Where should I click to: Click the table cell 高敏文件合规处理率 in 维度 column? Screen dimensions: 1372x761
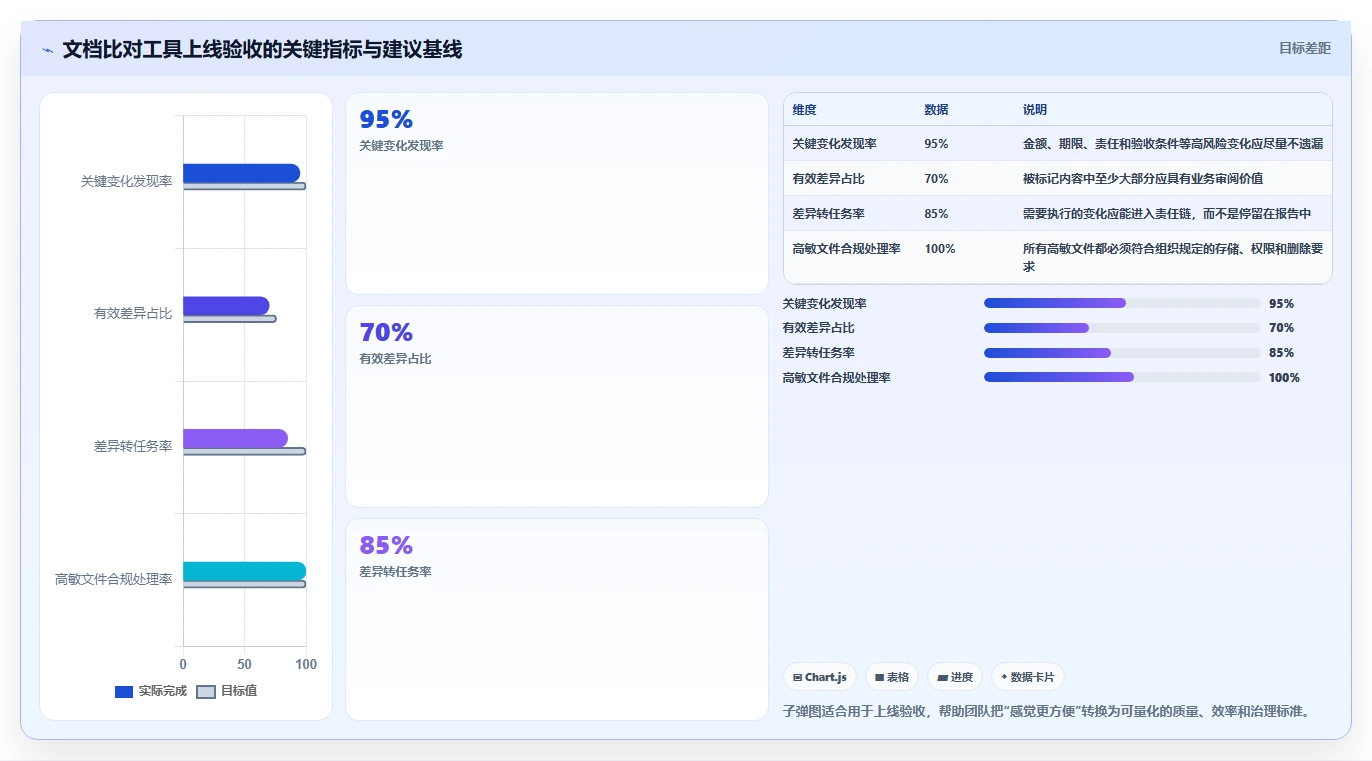[x=846, y=249]
